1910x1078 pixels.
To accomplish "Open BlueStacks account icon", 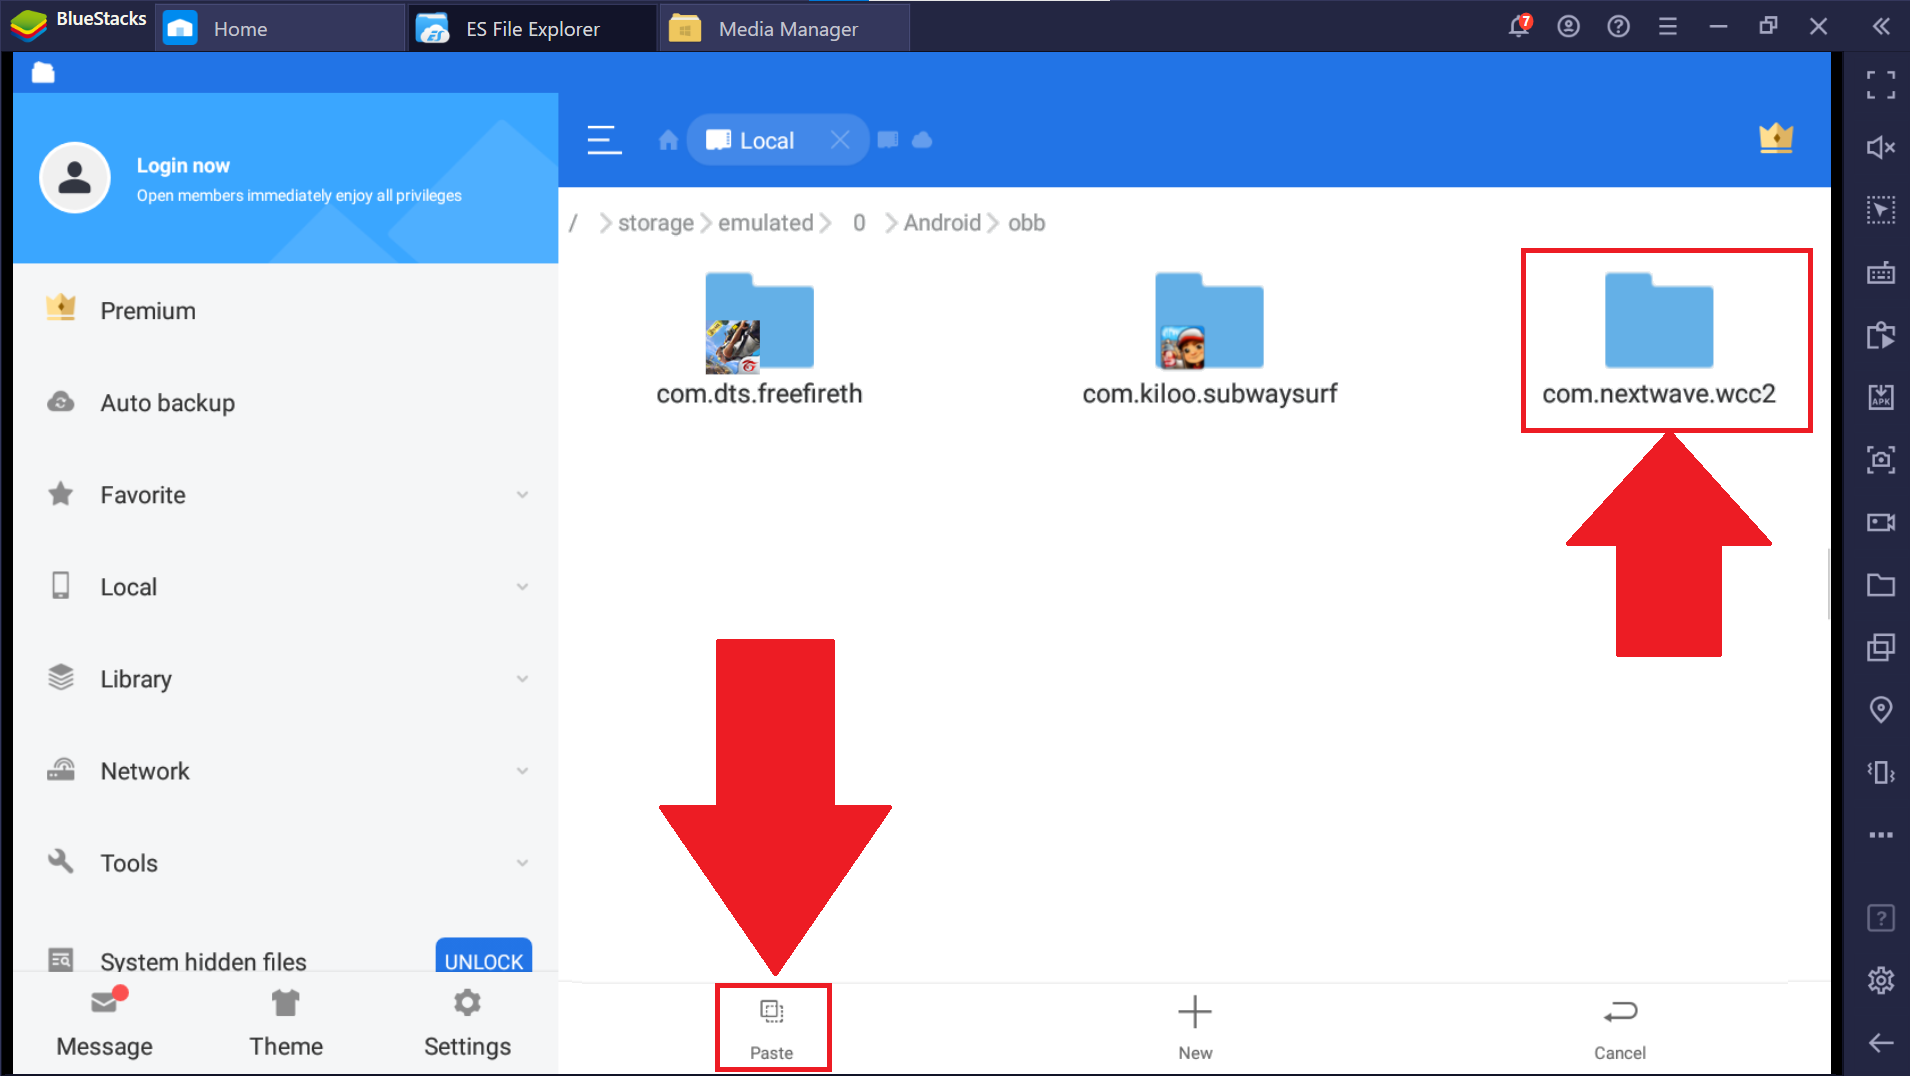I will coord(1568,26).
